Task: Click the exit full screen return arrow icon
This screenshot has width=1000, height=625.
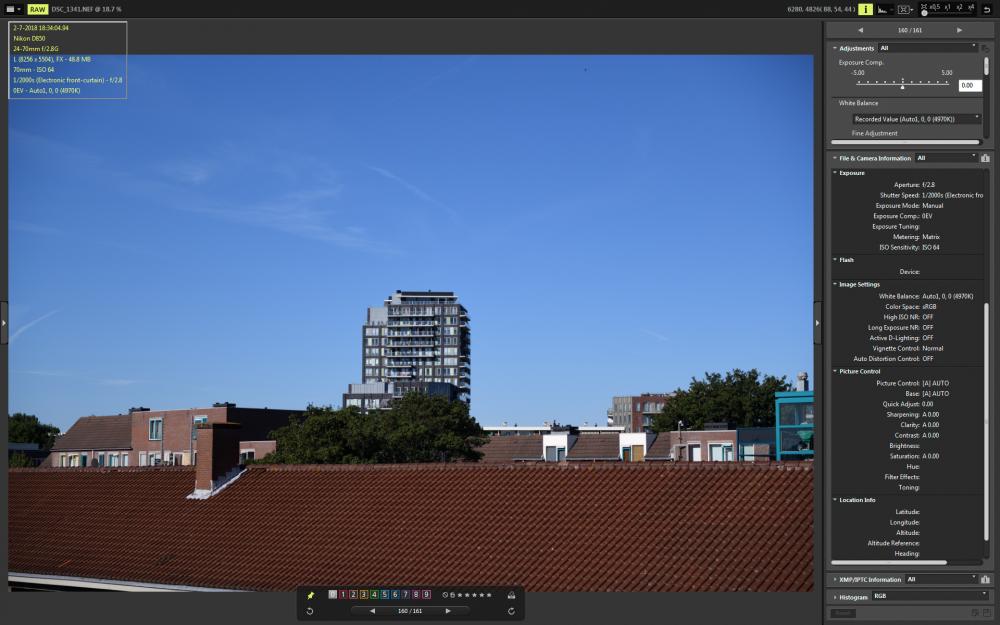Action: [987, 9]
